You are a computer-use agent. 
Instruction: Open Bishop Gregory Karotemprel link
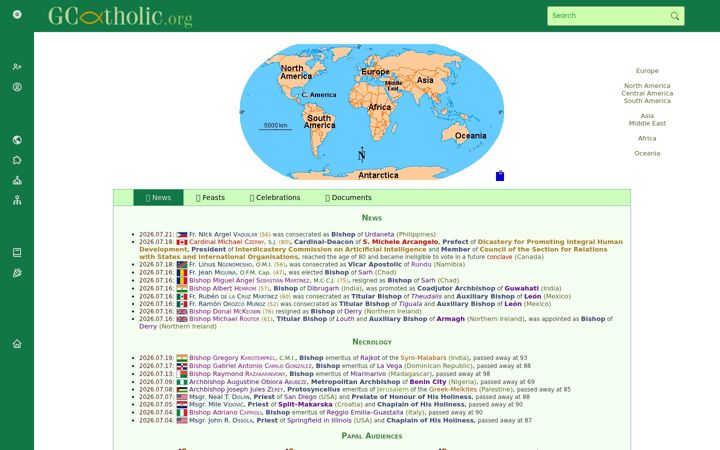pos(232,358)
